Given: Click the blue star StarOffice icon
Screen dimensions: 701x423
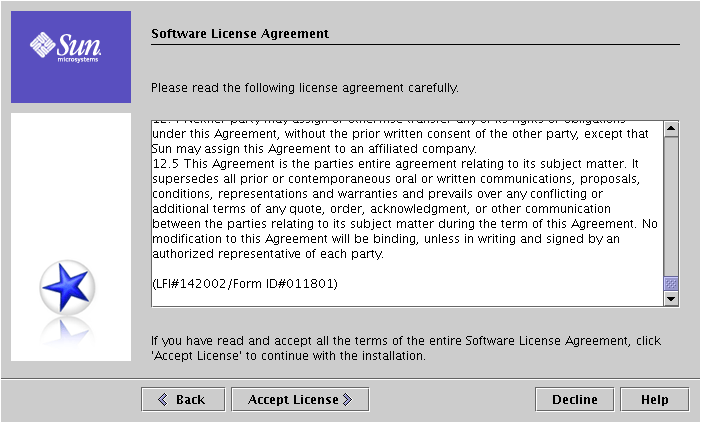Looking at the screenshot, I should [68, 287].
